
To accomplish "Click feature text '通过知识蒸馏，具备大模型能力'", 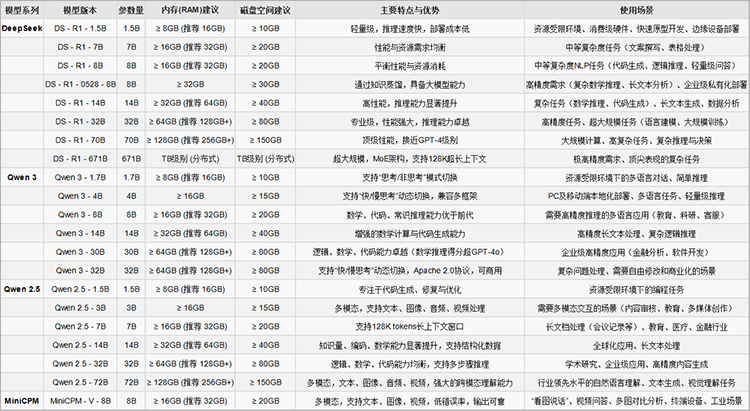I will point(410,85).
